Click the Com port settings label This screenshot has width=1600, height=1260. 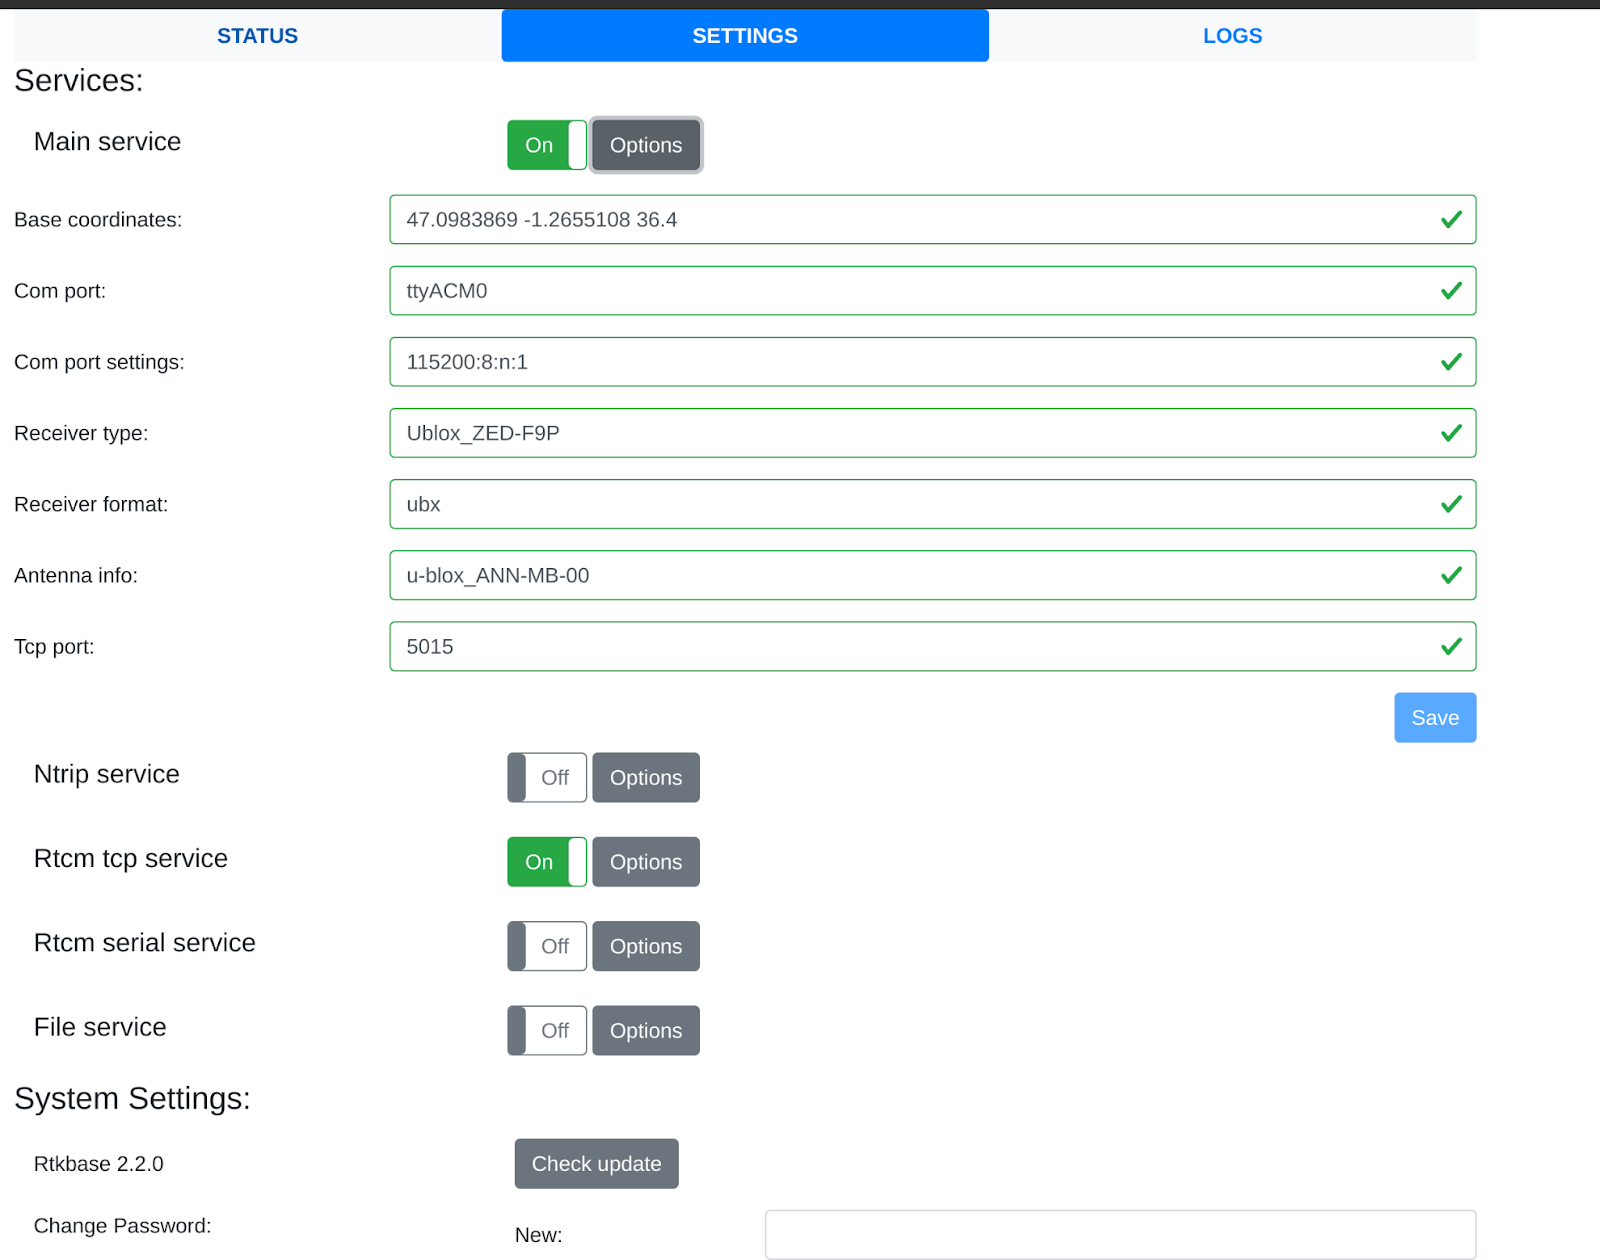click(x=99, y=363)
